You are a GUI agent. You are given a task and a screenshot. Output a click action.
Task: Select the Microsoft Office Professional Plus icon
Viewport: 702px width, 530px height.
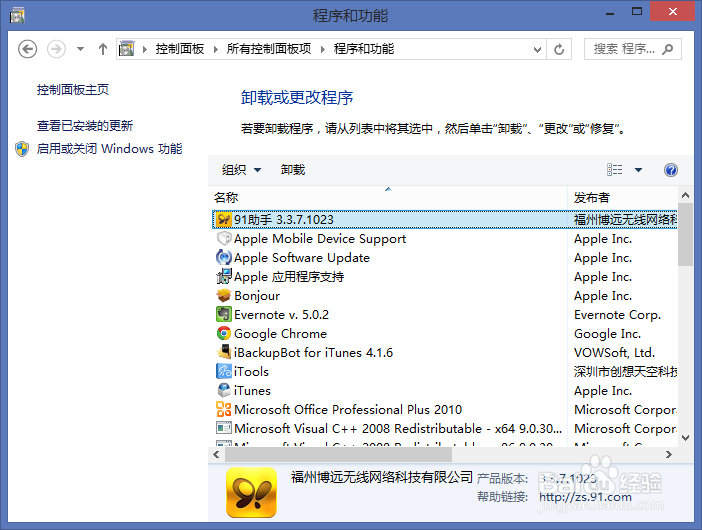pyautogui.click(x=223, y=409)
